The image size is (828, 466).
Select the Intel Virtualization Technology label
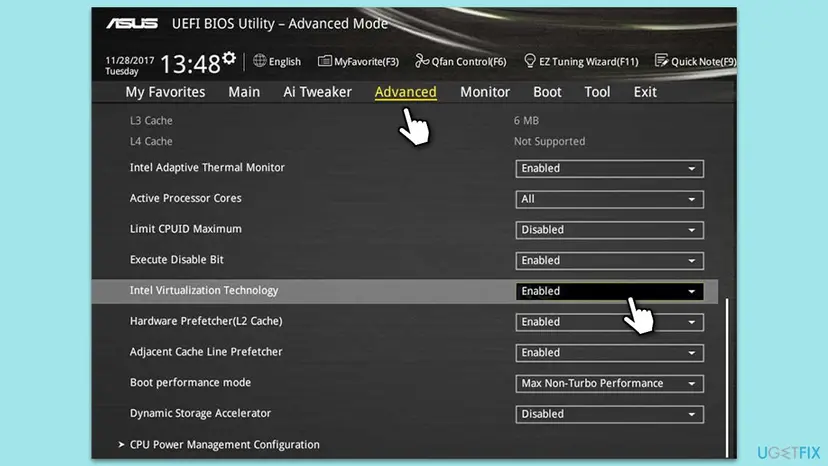point(204,290)
